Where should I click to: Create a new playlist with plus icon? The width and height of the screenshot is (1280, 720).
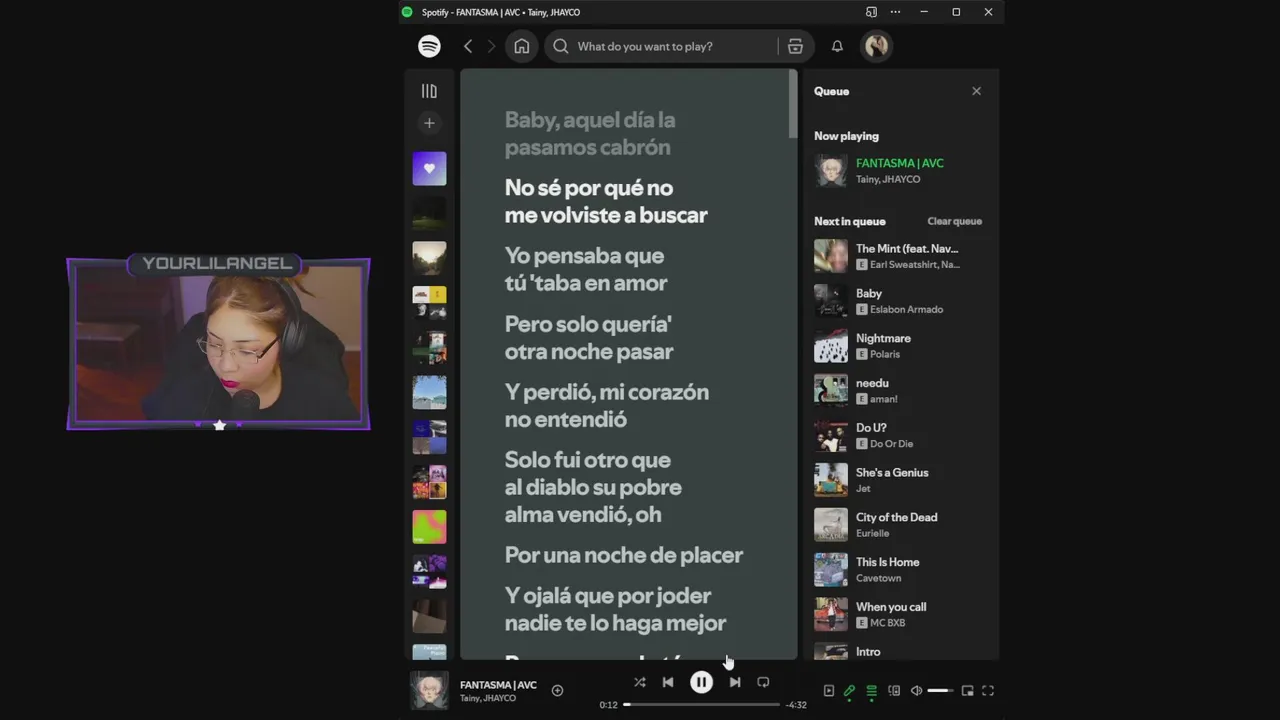click(x=429, y=123)
